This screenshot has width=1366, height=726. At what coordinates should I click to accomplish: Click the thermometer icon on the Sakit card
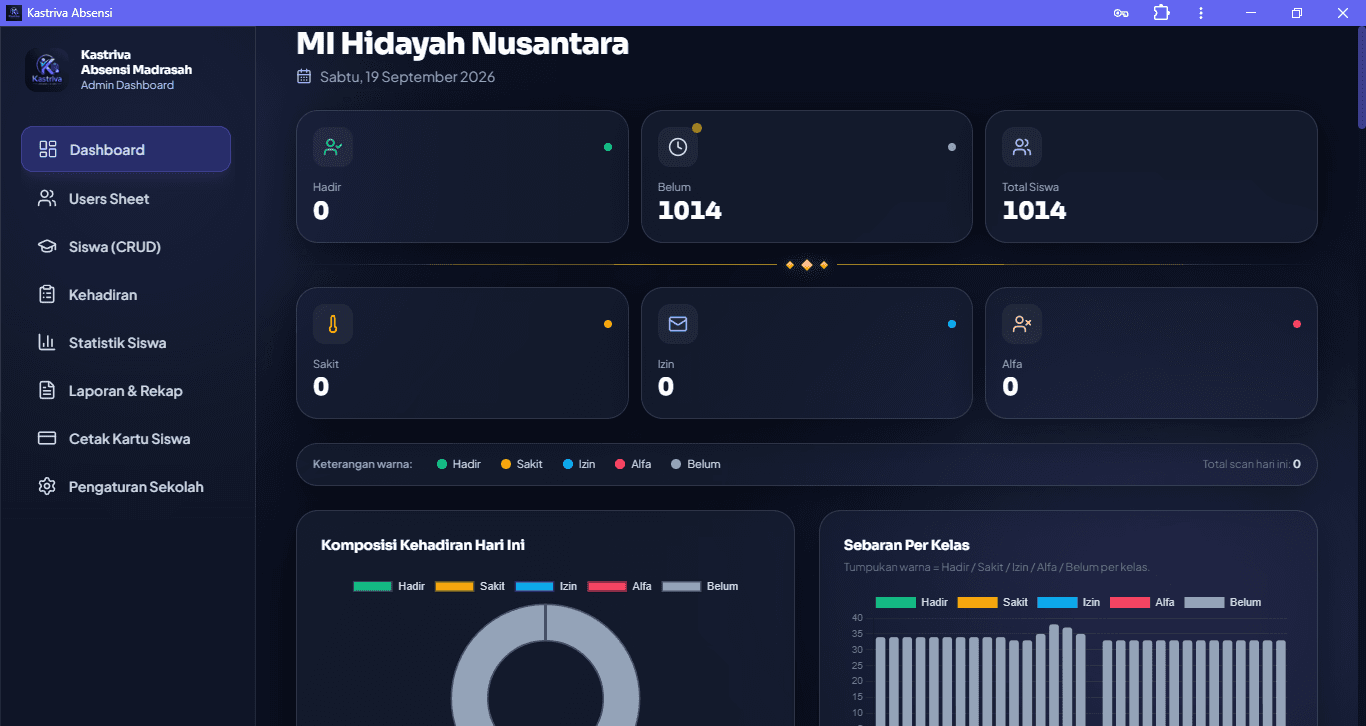[x=333, y=324]
